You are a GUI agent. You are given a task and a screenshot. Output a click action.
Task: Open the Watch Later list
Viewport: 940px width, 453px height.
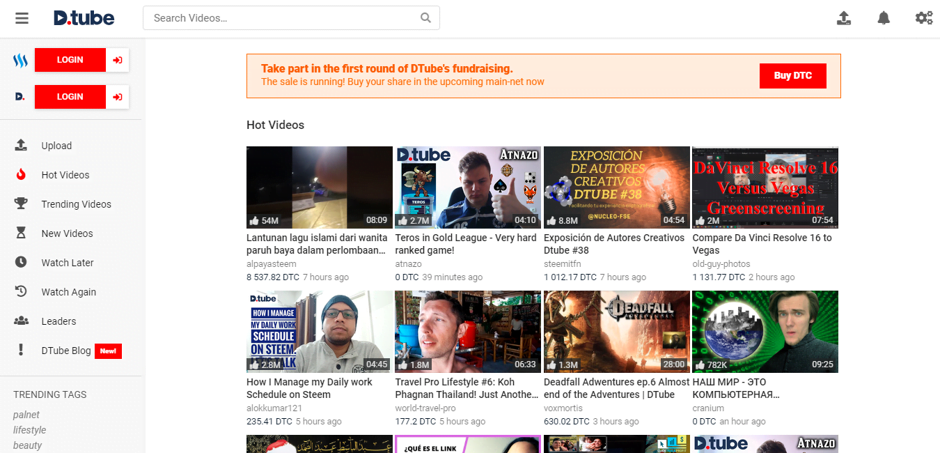point(67,263)
